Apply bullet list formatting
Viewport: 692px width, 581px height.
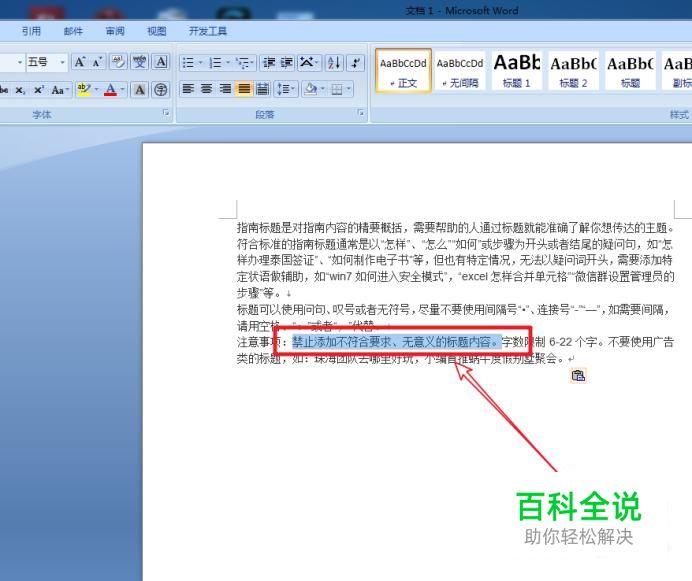tap(188, 63)
